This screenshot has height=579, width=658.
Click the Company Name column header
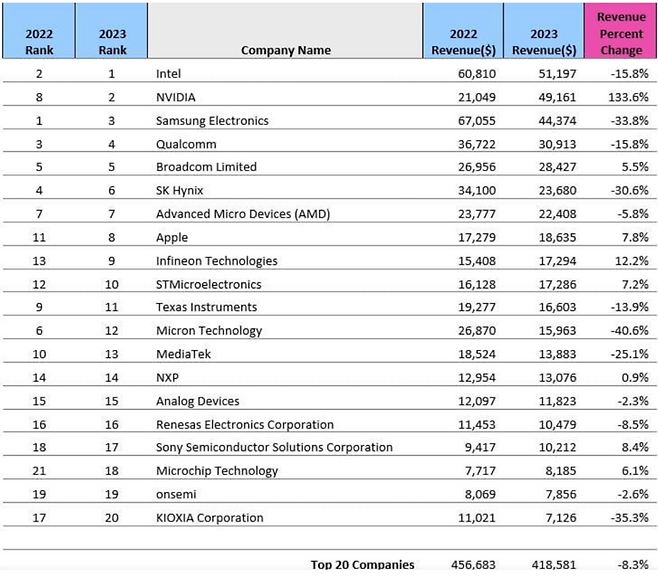tap(285, 50)
